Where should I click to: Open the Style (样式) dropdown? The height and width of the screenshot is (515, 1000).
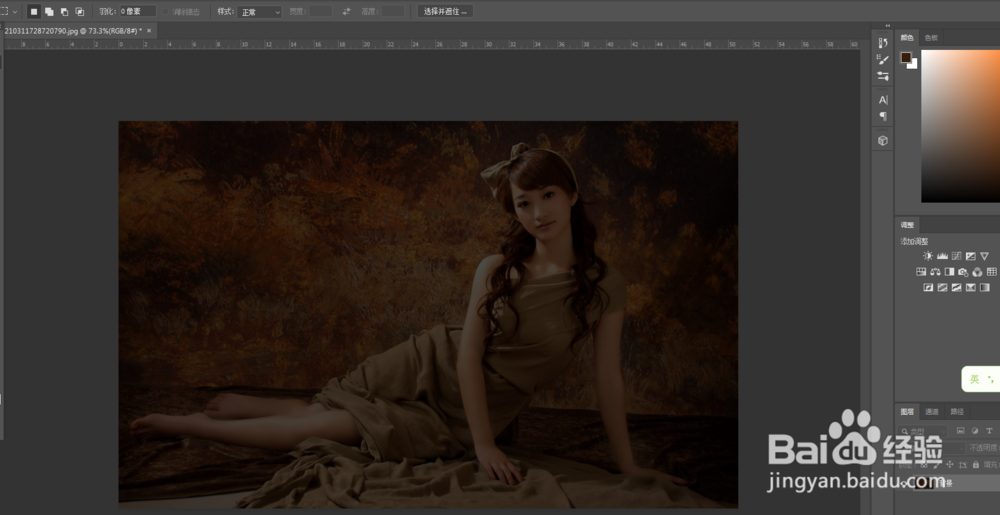click(x=261, y=11)
